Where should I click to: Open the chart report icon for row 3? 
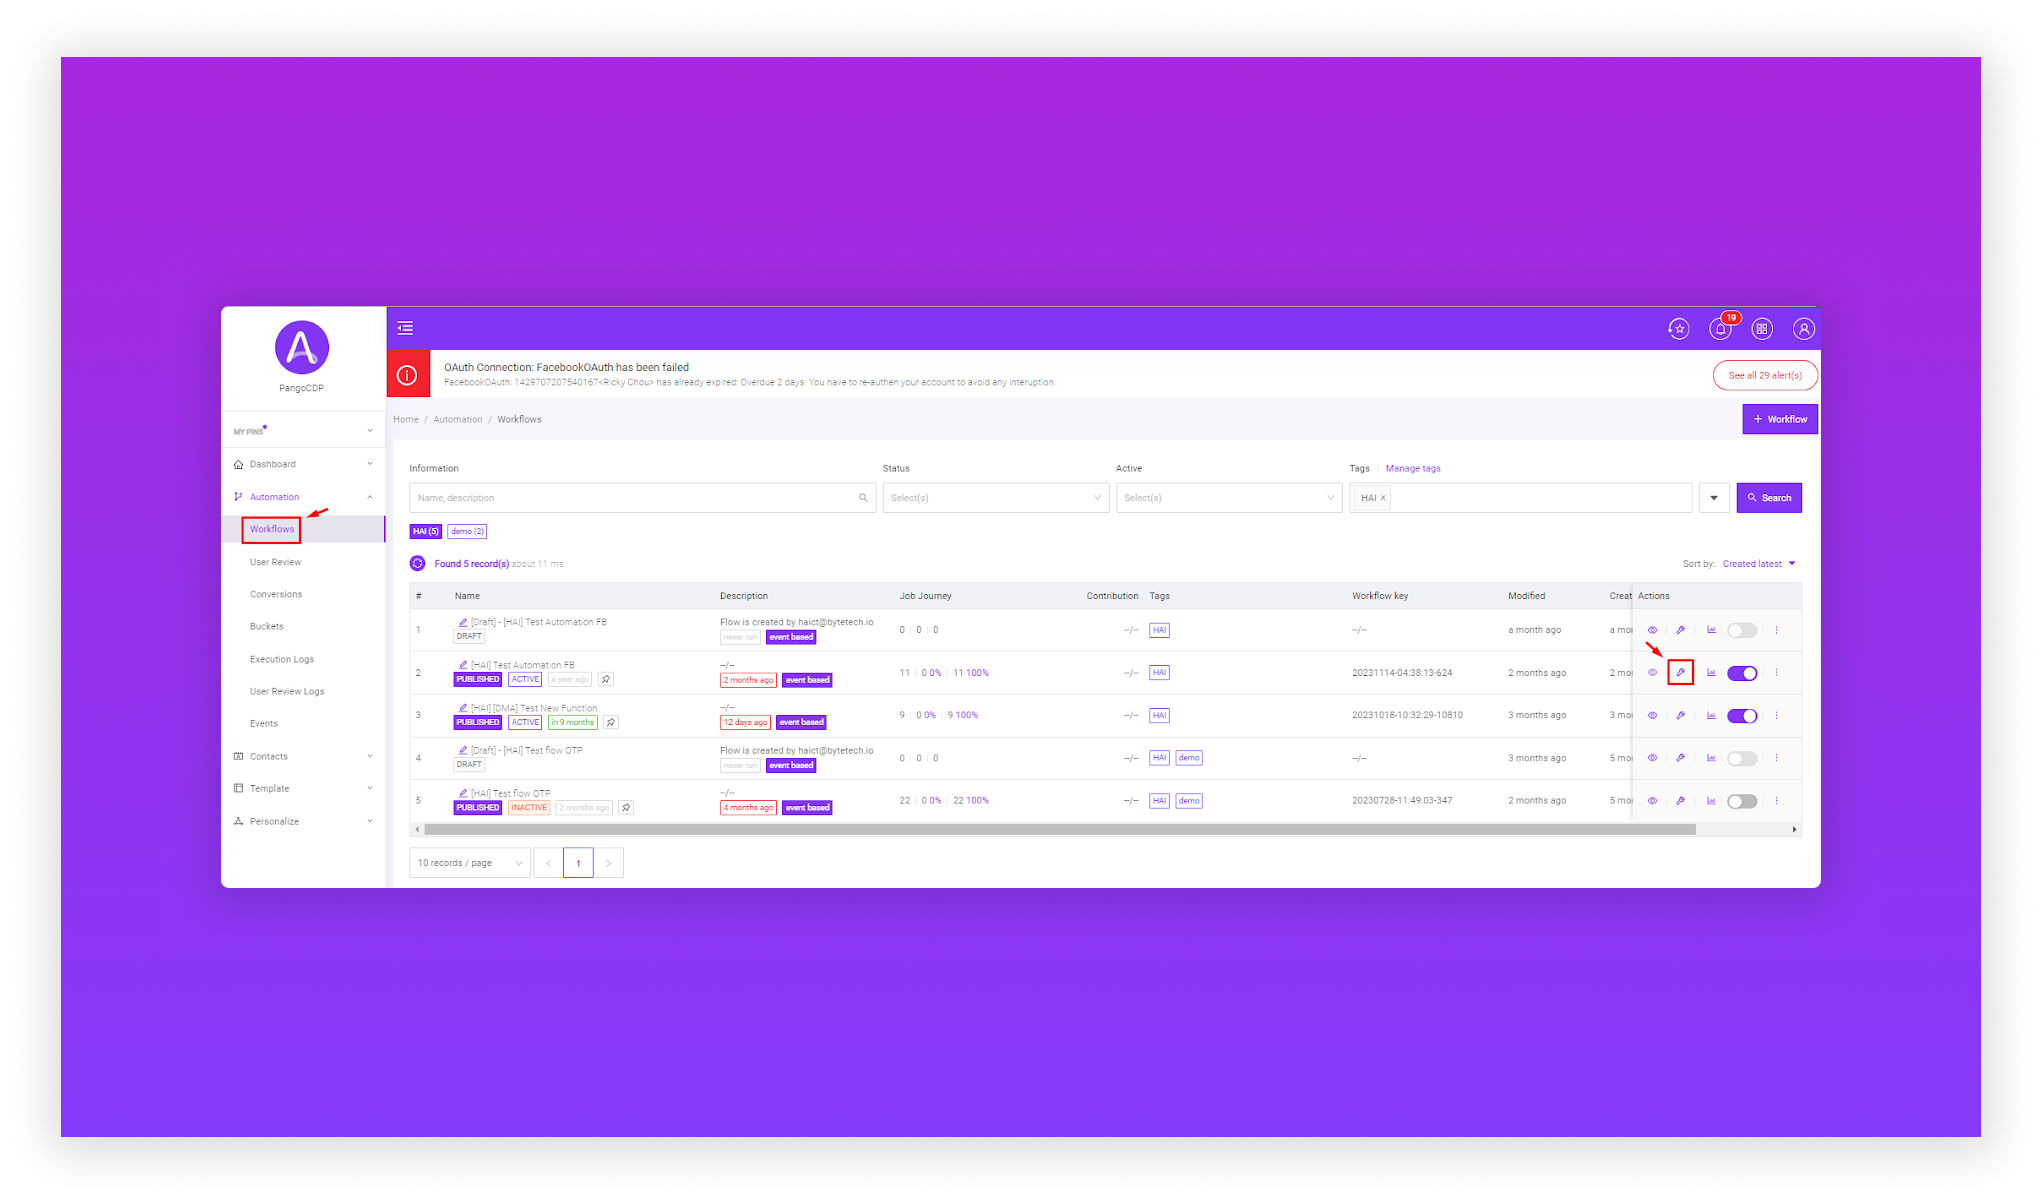point(1711,715)
